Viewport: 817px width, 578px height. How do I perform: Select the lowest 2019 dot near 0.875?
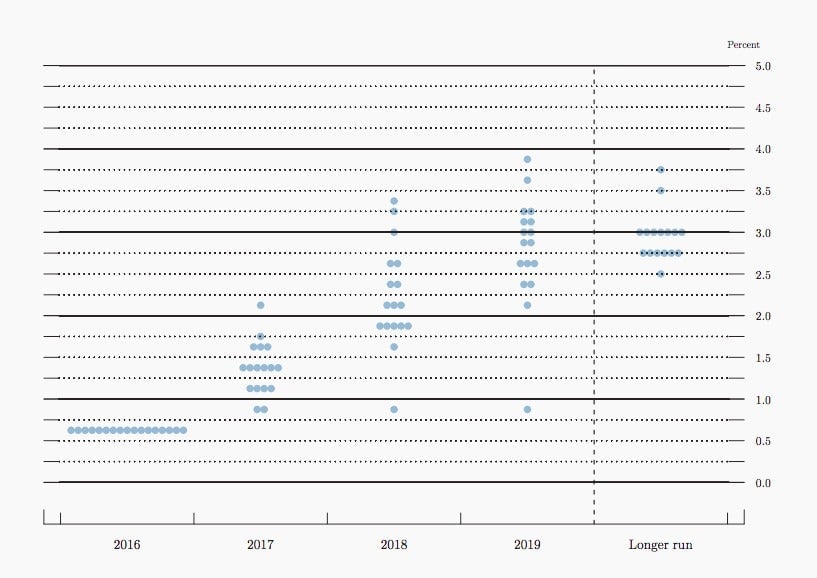coord(527,410)
